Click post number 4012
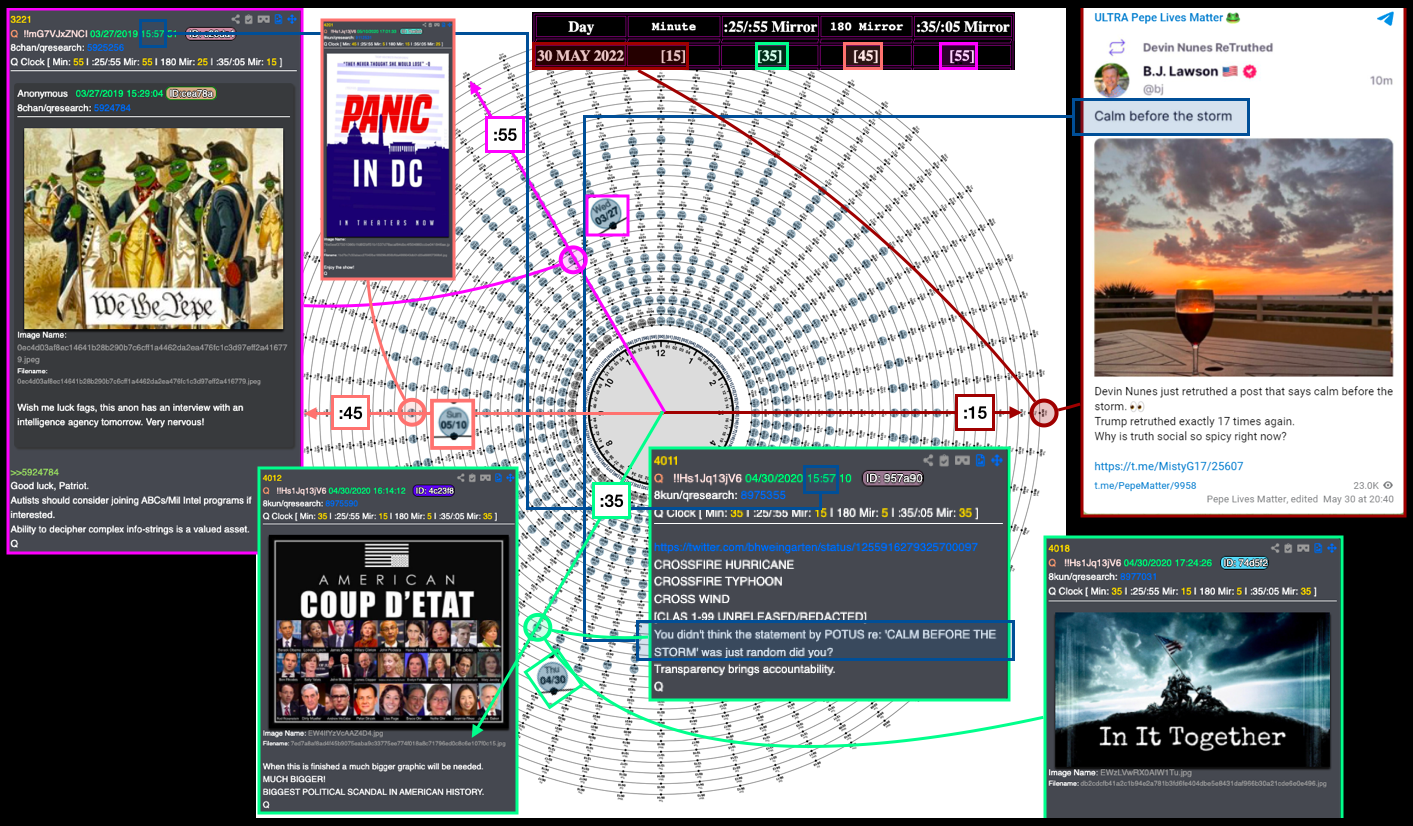 pos(272,478)
